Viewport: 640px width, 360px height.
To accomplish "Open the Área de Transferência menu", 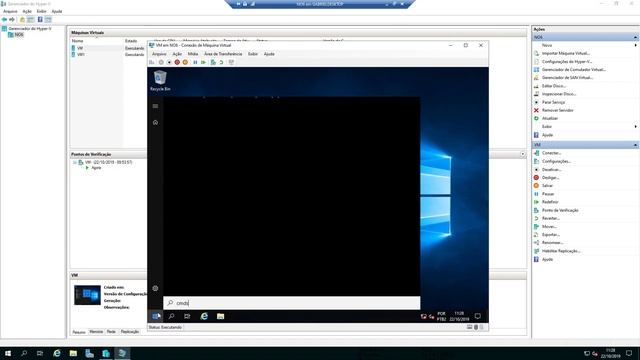I will coord(223,54).
